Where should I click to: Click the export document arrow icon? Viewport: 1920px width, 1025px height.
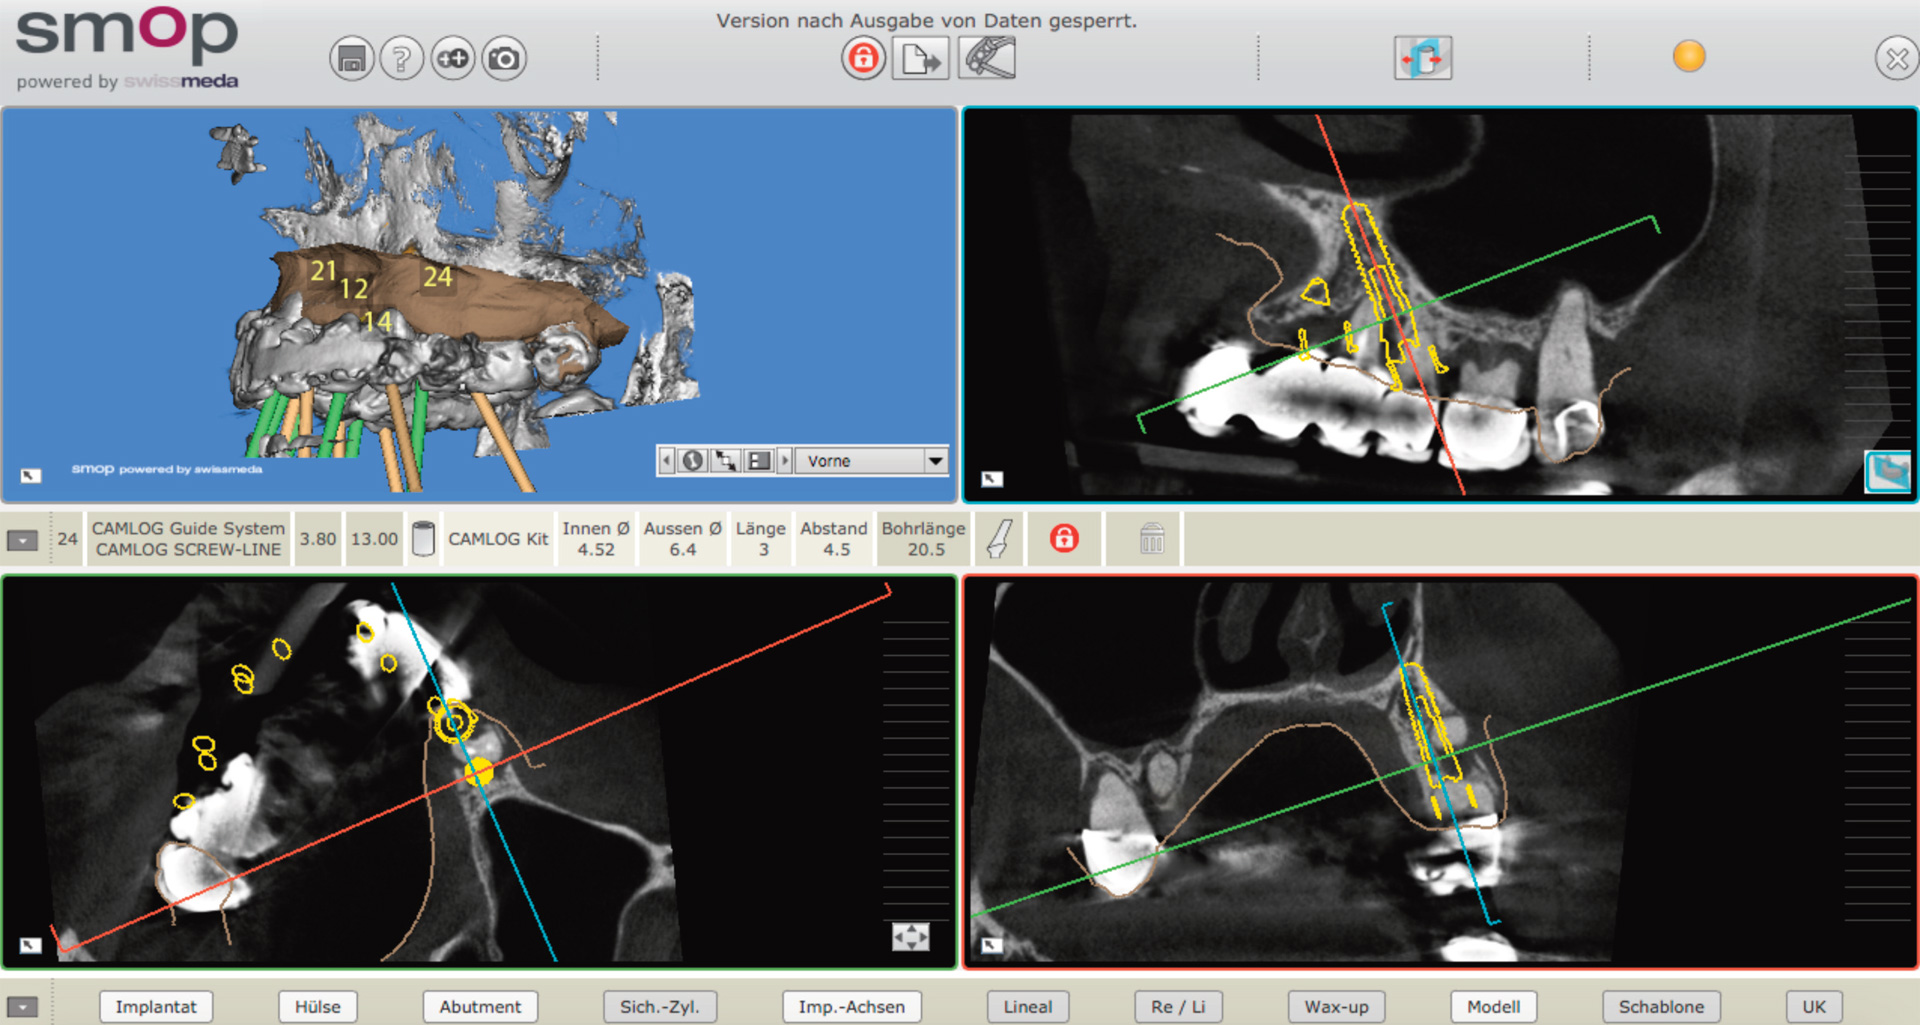[920, 59]
